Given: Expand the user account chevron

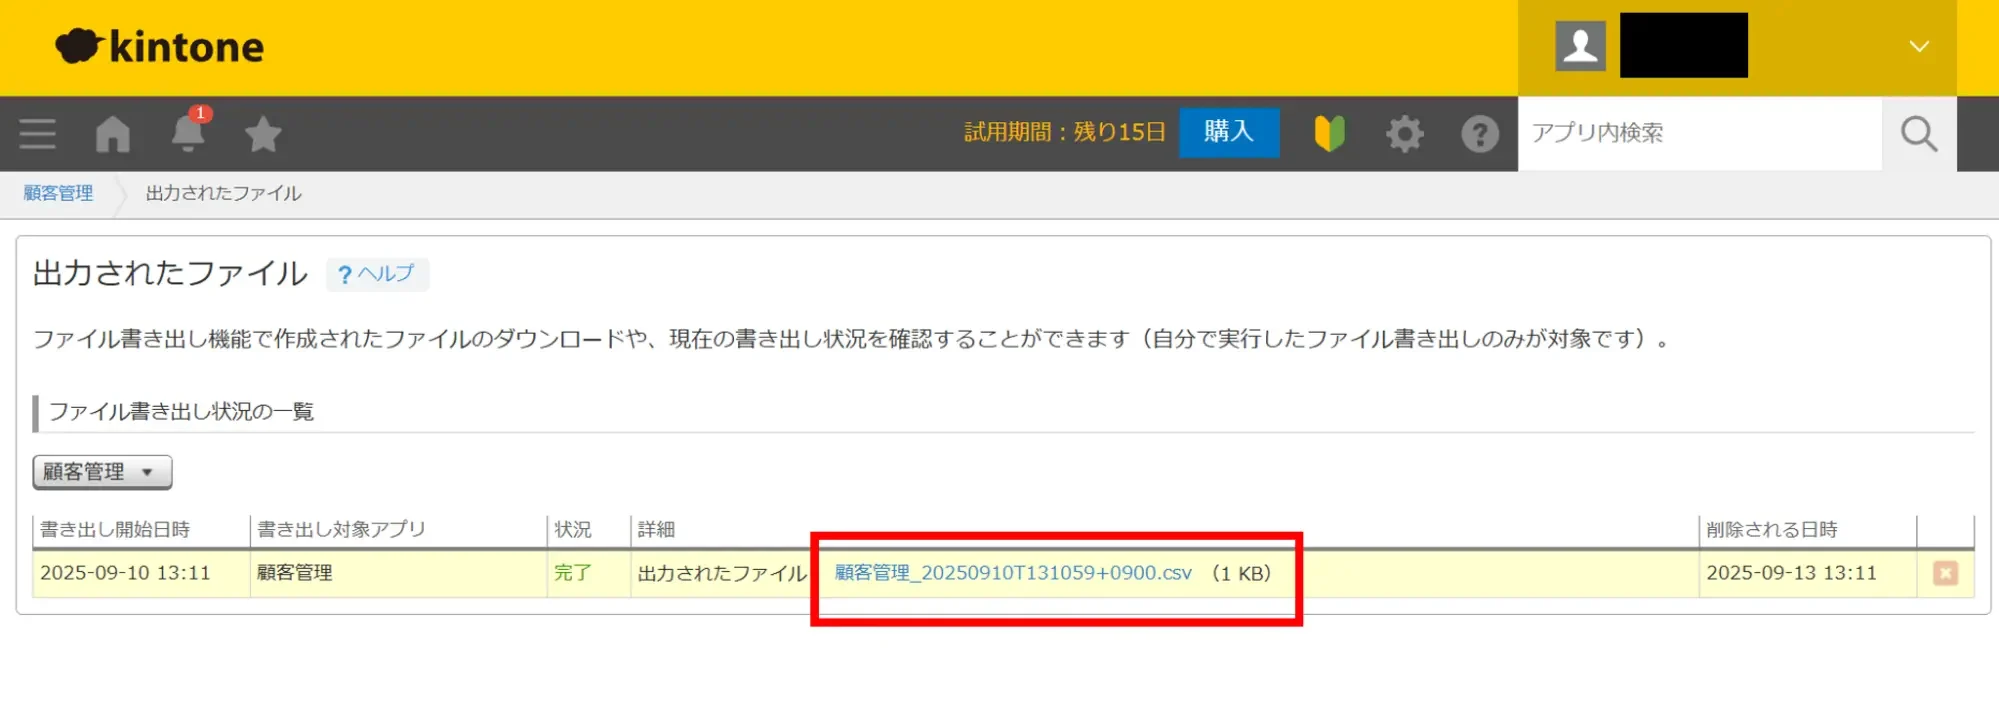Looking at the screenshot, I should click(1918, 47).
